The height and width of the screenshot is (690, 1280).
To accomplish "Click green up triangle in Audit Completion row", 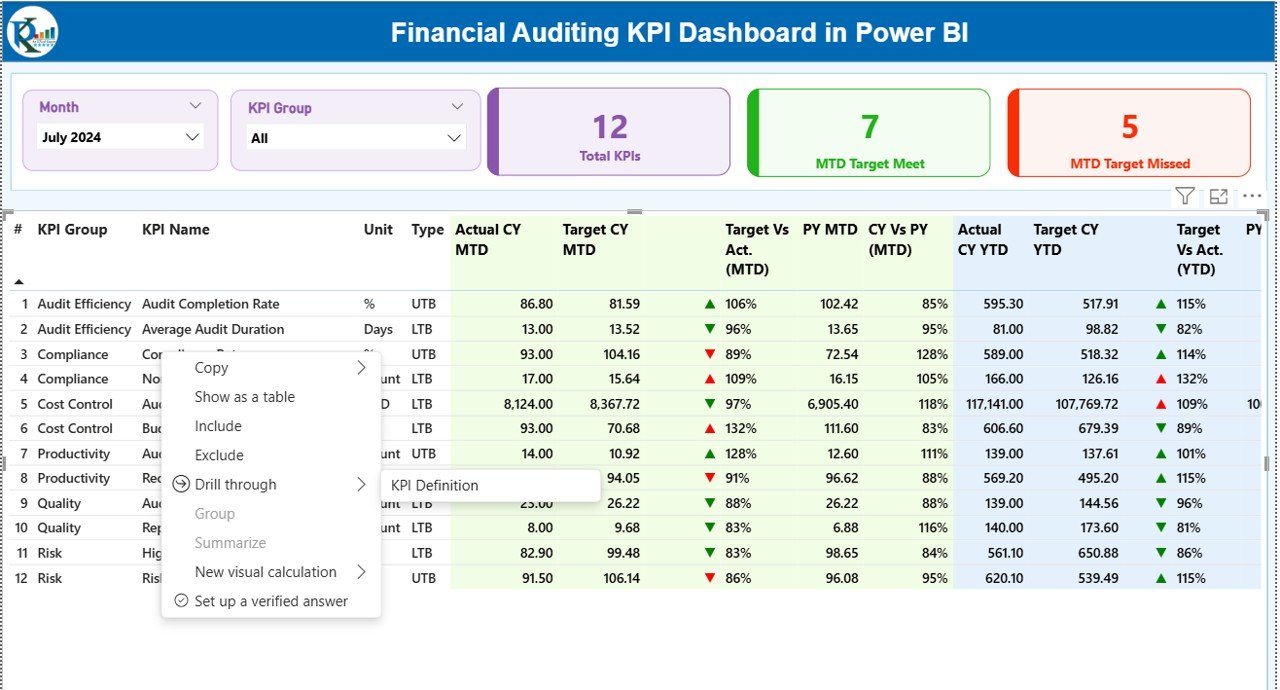I will point(709,304).
